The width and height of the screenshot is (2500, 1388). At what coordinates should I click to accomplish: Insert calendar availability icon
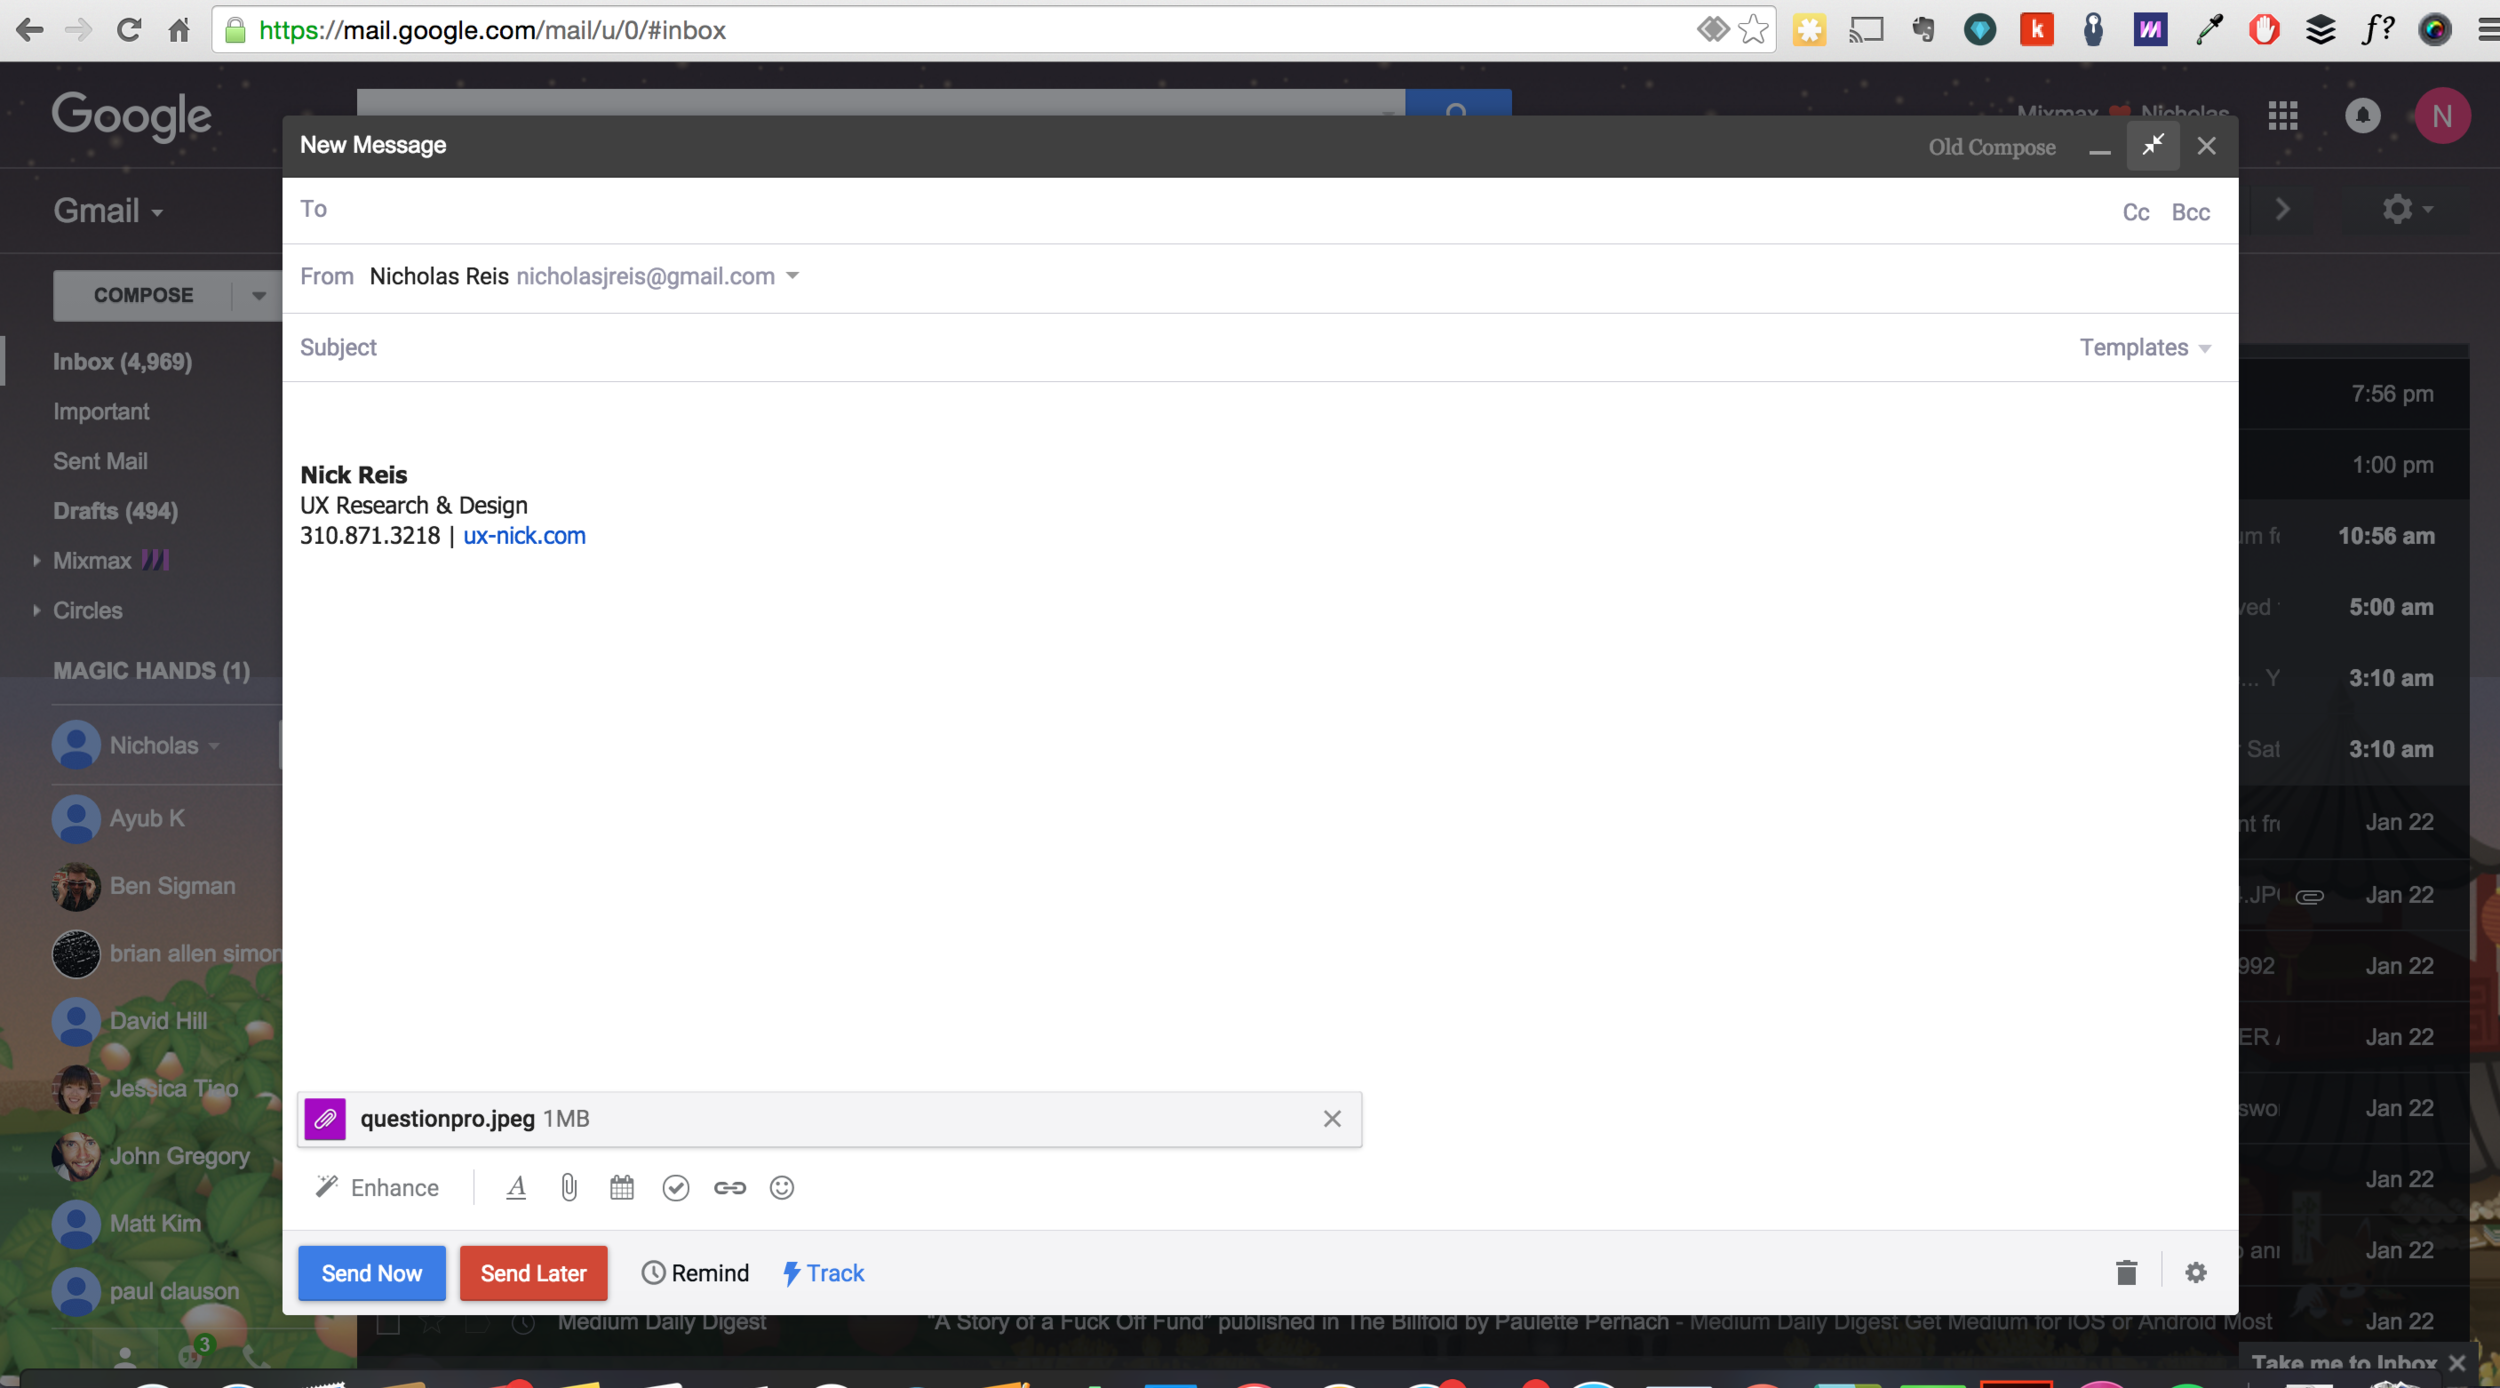pyautogui.click(x=622, y=1187)
